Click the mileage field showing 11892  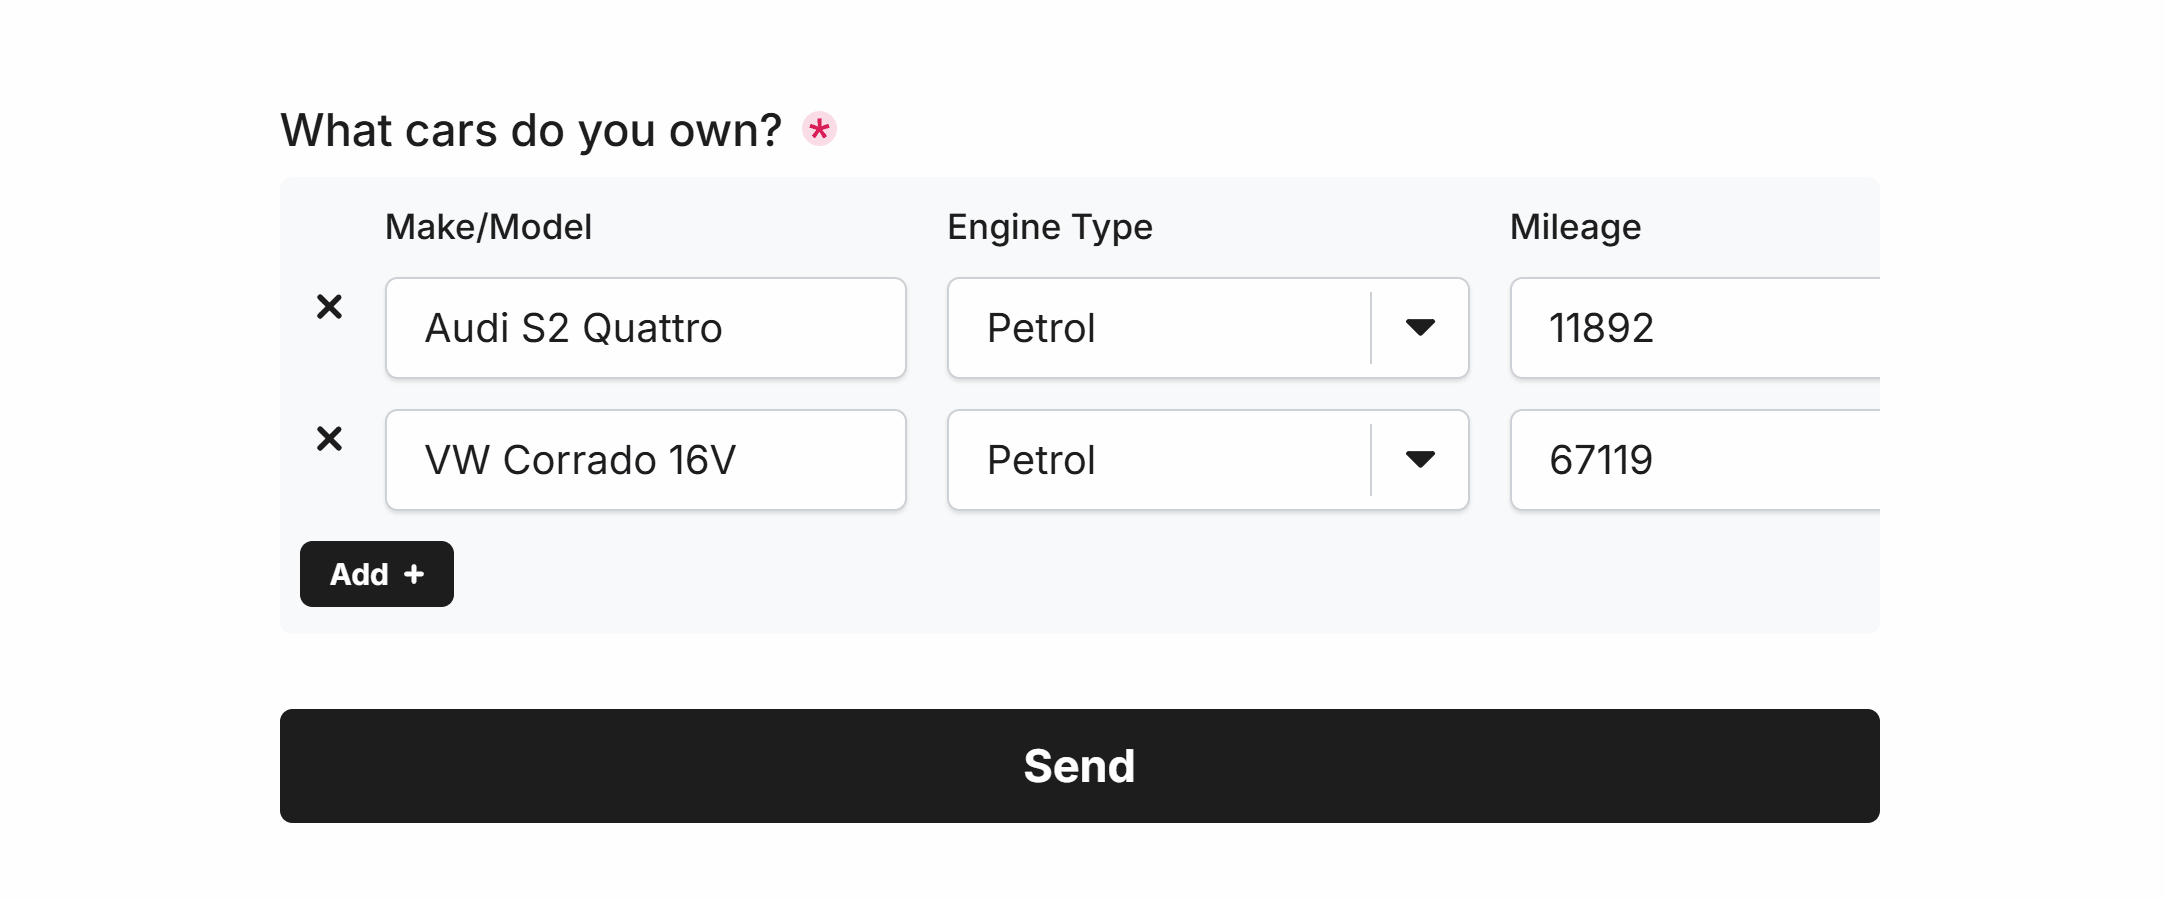click(x=1694, y=328)
